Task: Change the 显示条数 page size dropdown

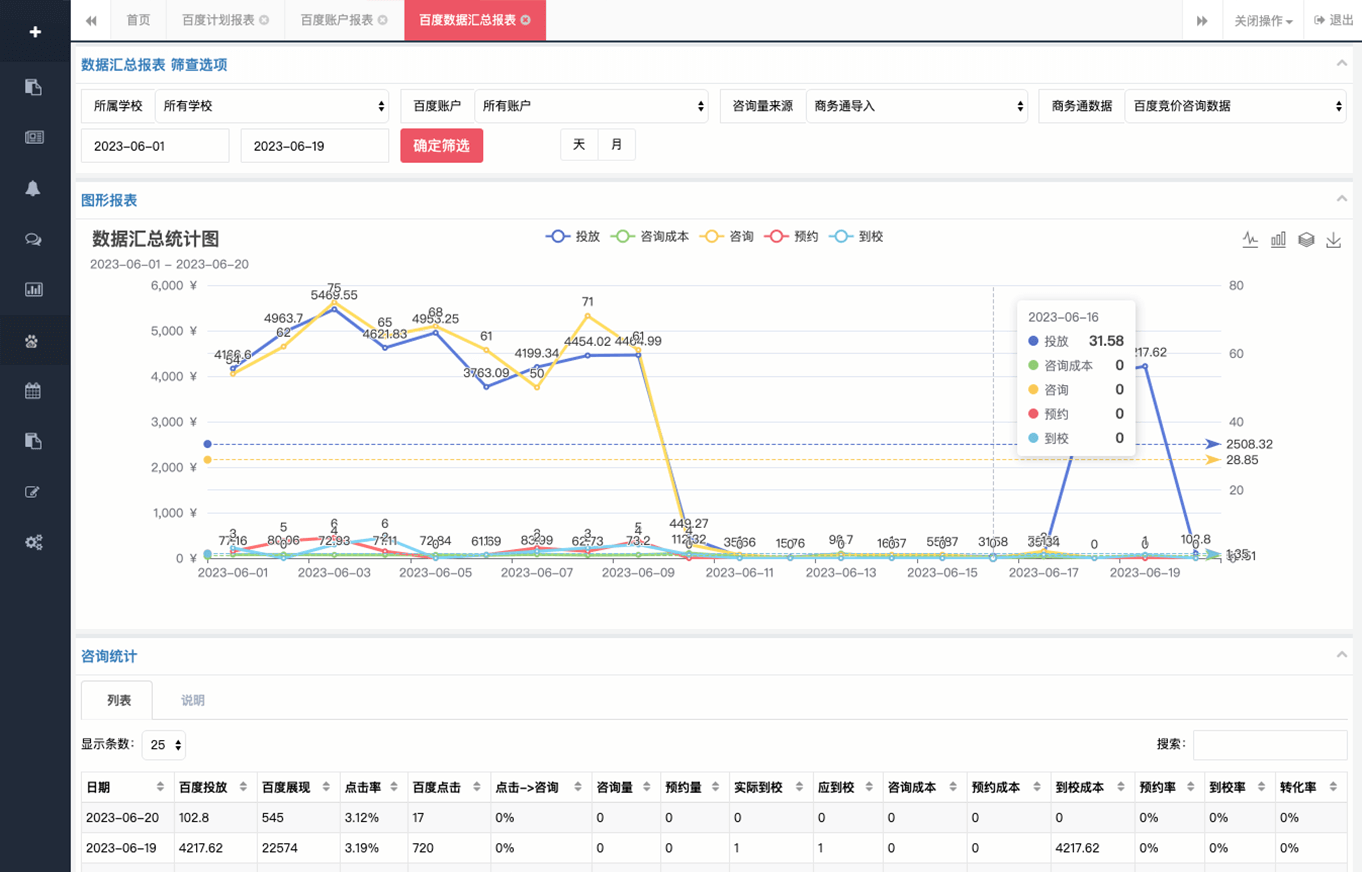Action: click(164, 745)
